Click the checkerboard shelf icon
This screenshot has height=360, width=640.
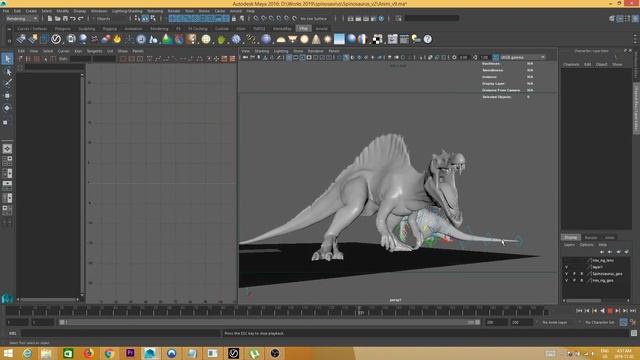point(378,39)
